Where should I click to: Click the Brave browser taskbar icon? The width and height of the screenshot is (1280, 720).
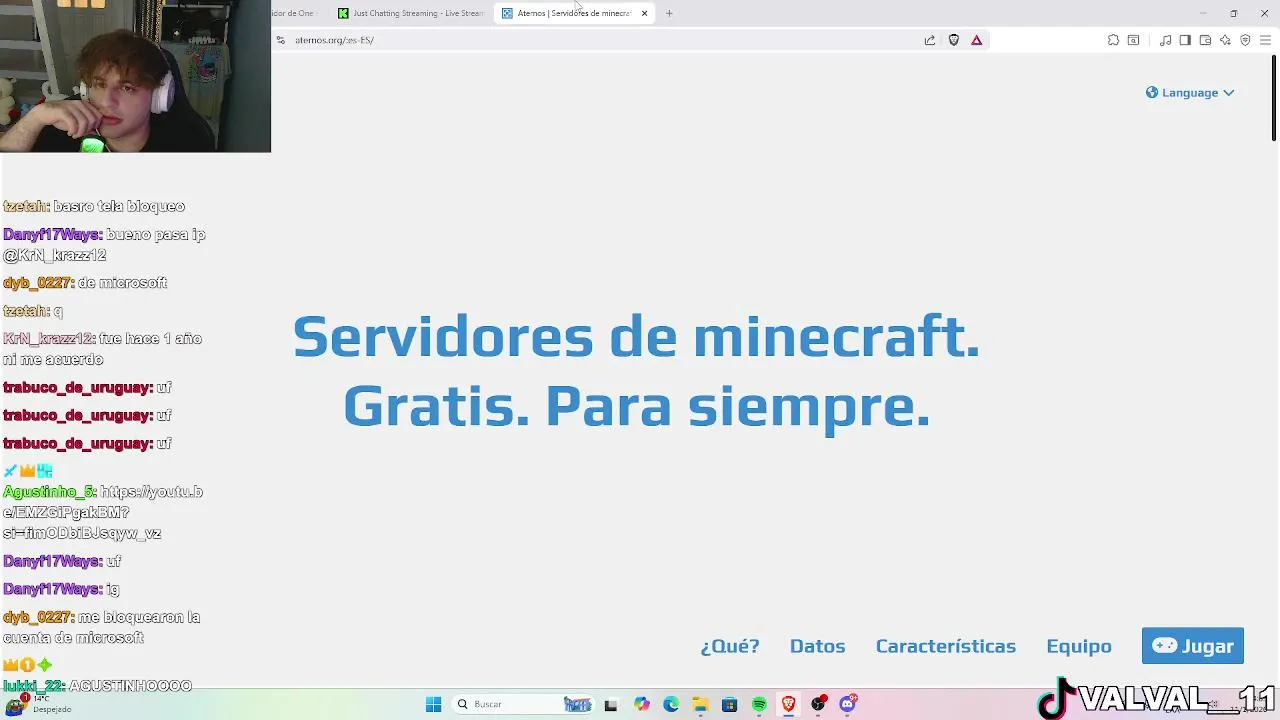click(x=788, y=704)
